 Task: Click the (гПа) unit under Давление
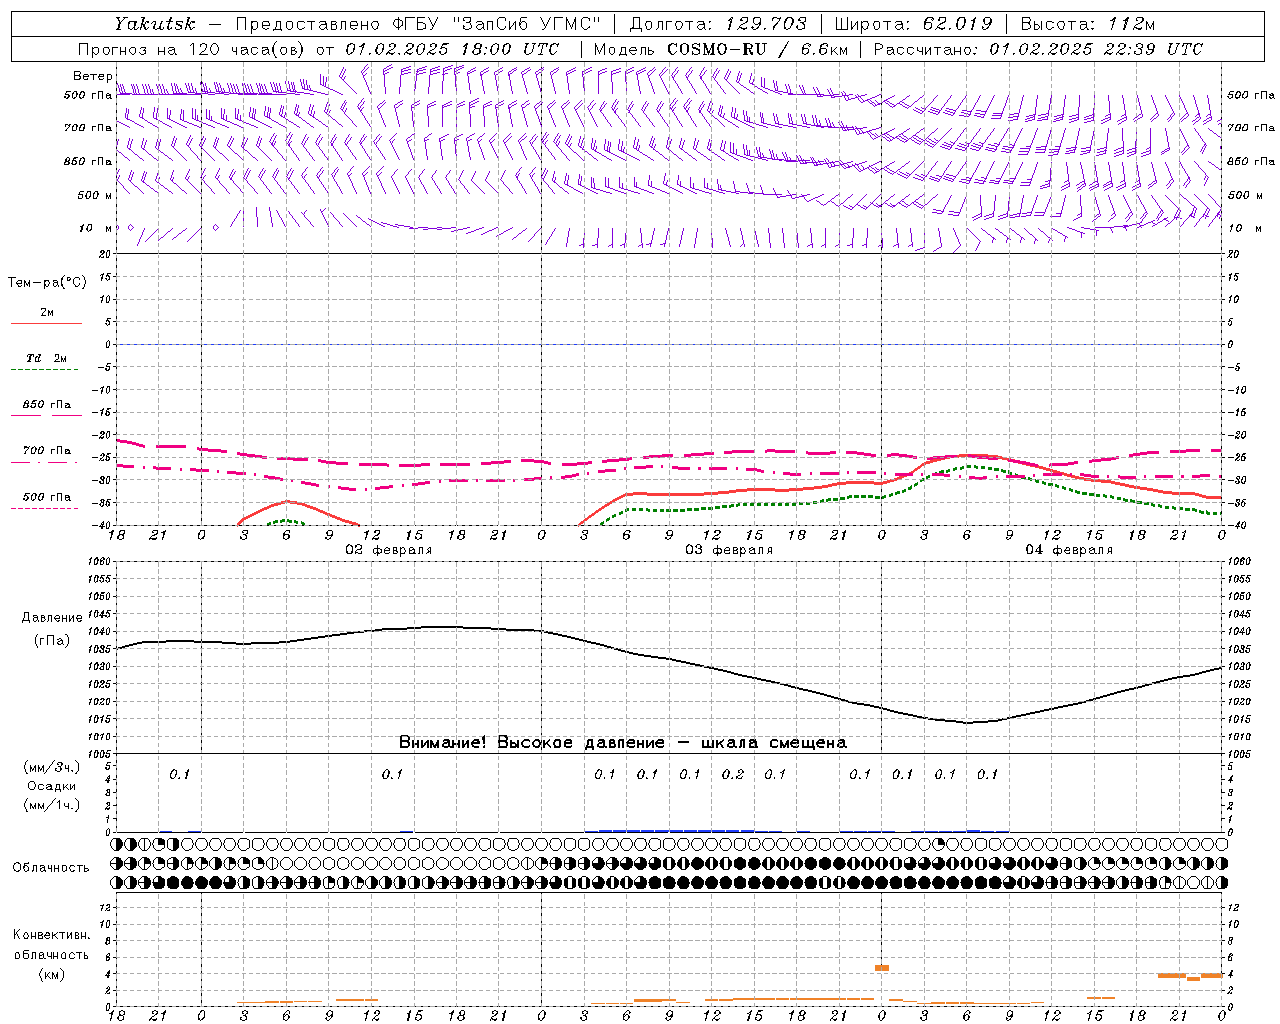52,641
